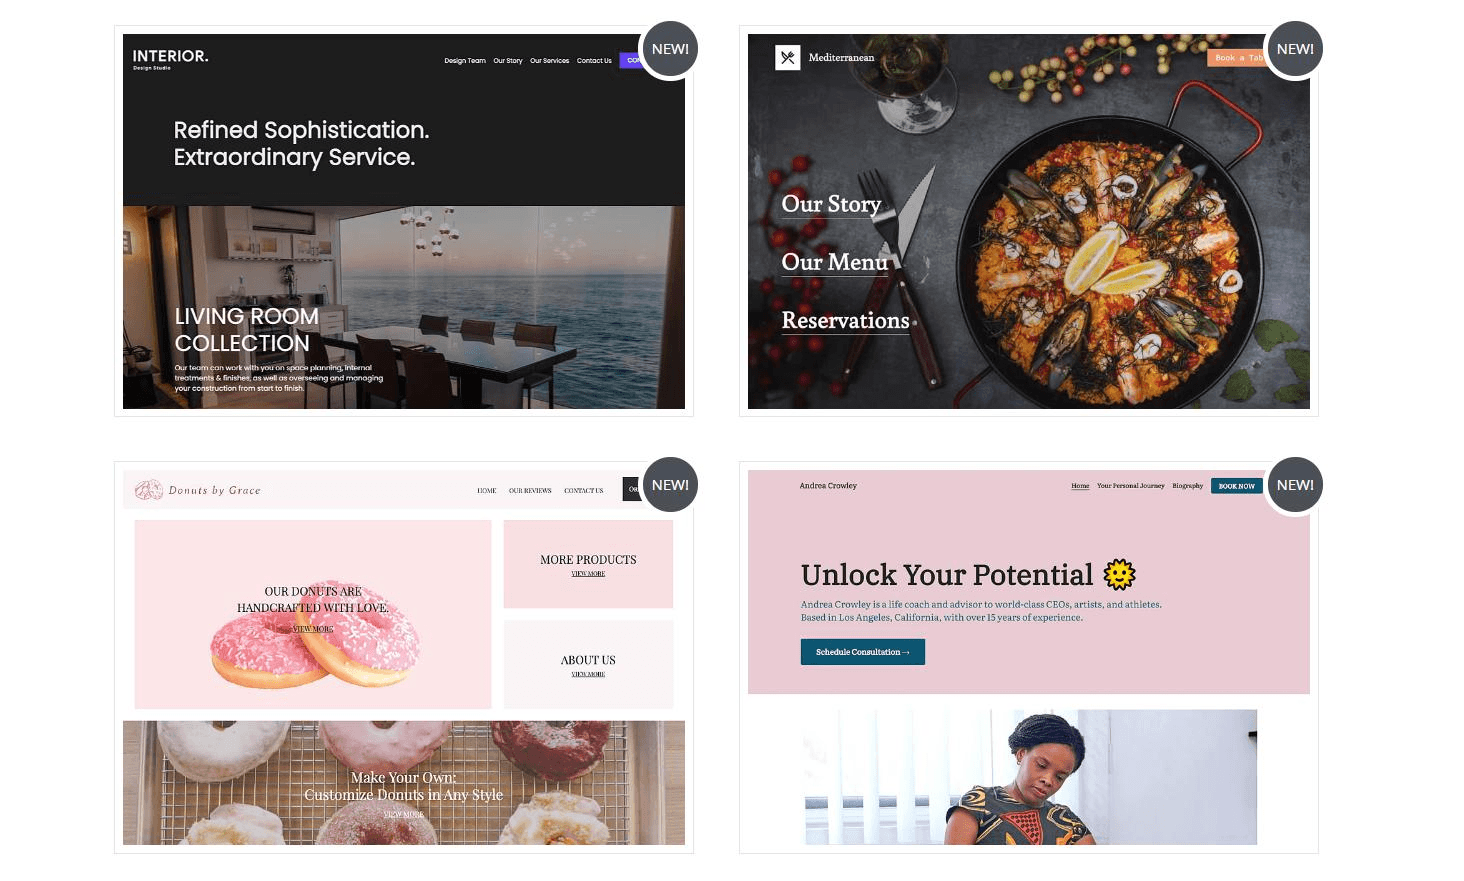Click the Schedule Consultation button
The width and height of the screenshot is (1464, 881).
[862, 652]
